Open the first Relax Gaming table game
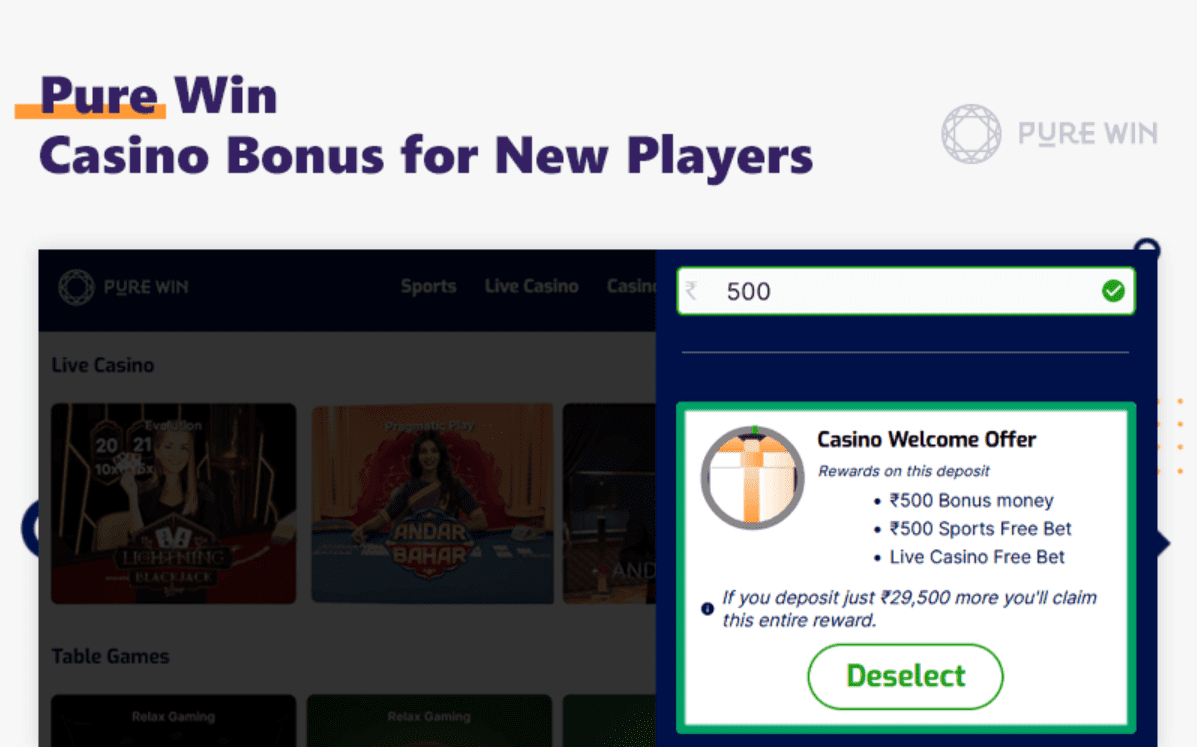Image resolution: width=1197 pixels, height=747 pixels. tap(173, 720)
